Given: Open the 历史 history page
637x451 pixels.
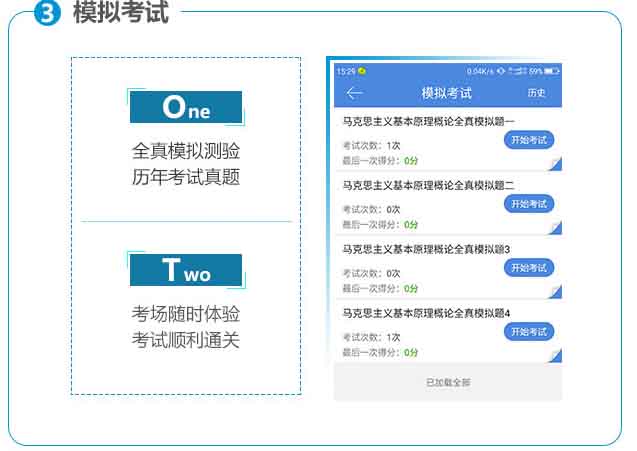Looking at the screenshot, I should tap(537, 93).
